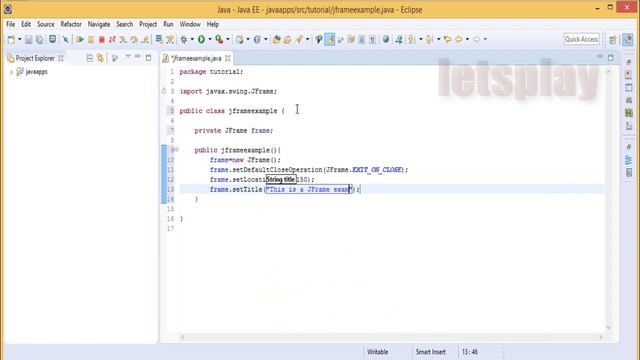Select the Java EE perspective icon
This screenshot has width=640, height=360.
click(628, 40)
